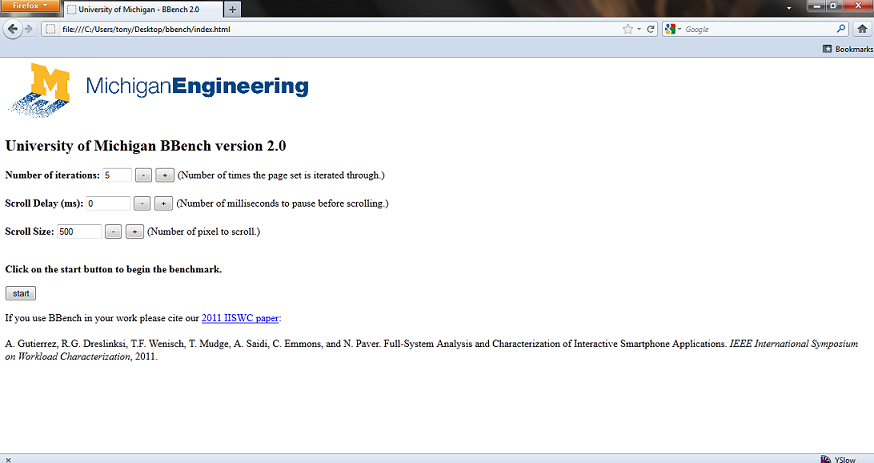Viewport: 874px width, 463px height.
Task: Open YSlow from the status bar
Action: pos(838,459)
